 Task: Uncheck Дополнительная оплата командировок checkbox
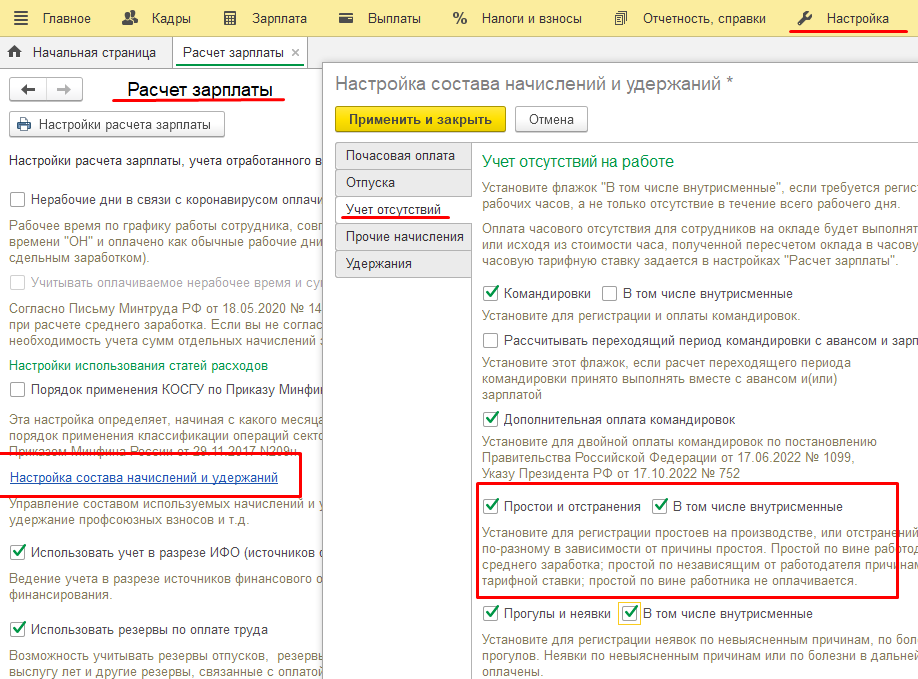coord(491,419)
